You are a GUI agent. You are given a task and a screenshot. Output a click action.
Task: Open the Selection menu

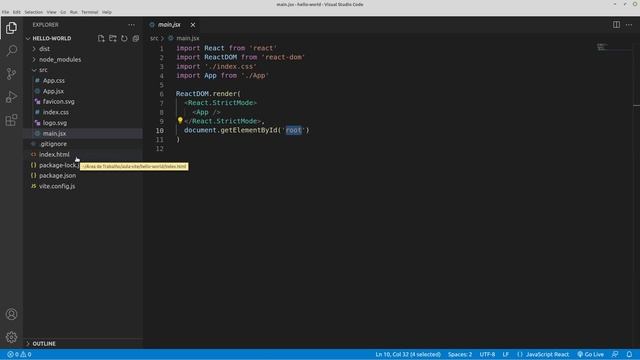pyautogui.click(x=33, y=12)
